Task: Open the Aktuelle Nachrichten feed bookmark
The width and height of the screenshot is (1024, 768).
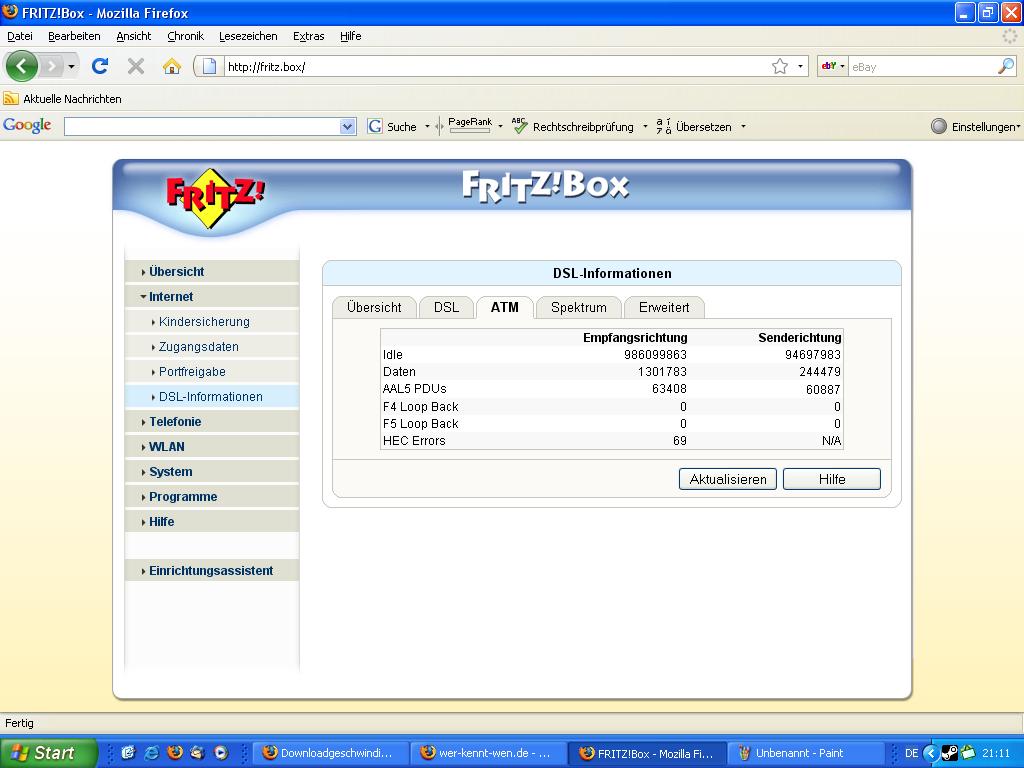Action: click(x=63, y=99)
